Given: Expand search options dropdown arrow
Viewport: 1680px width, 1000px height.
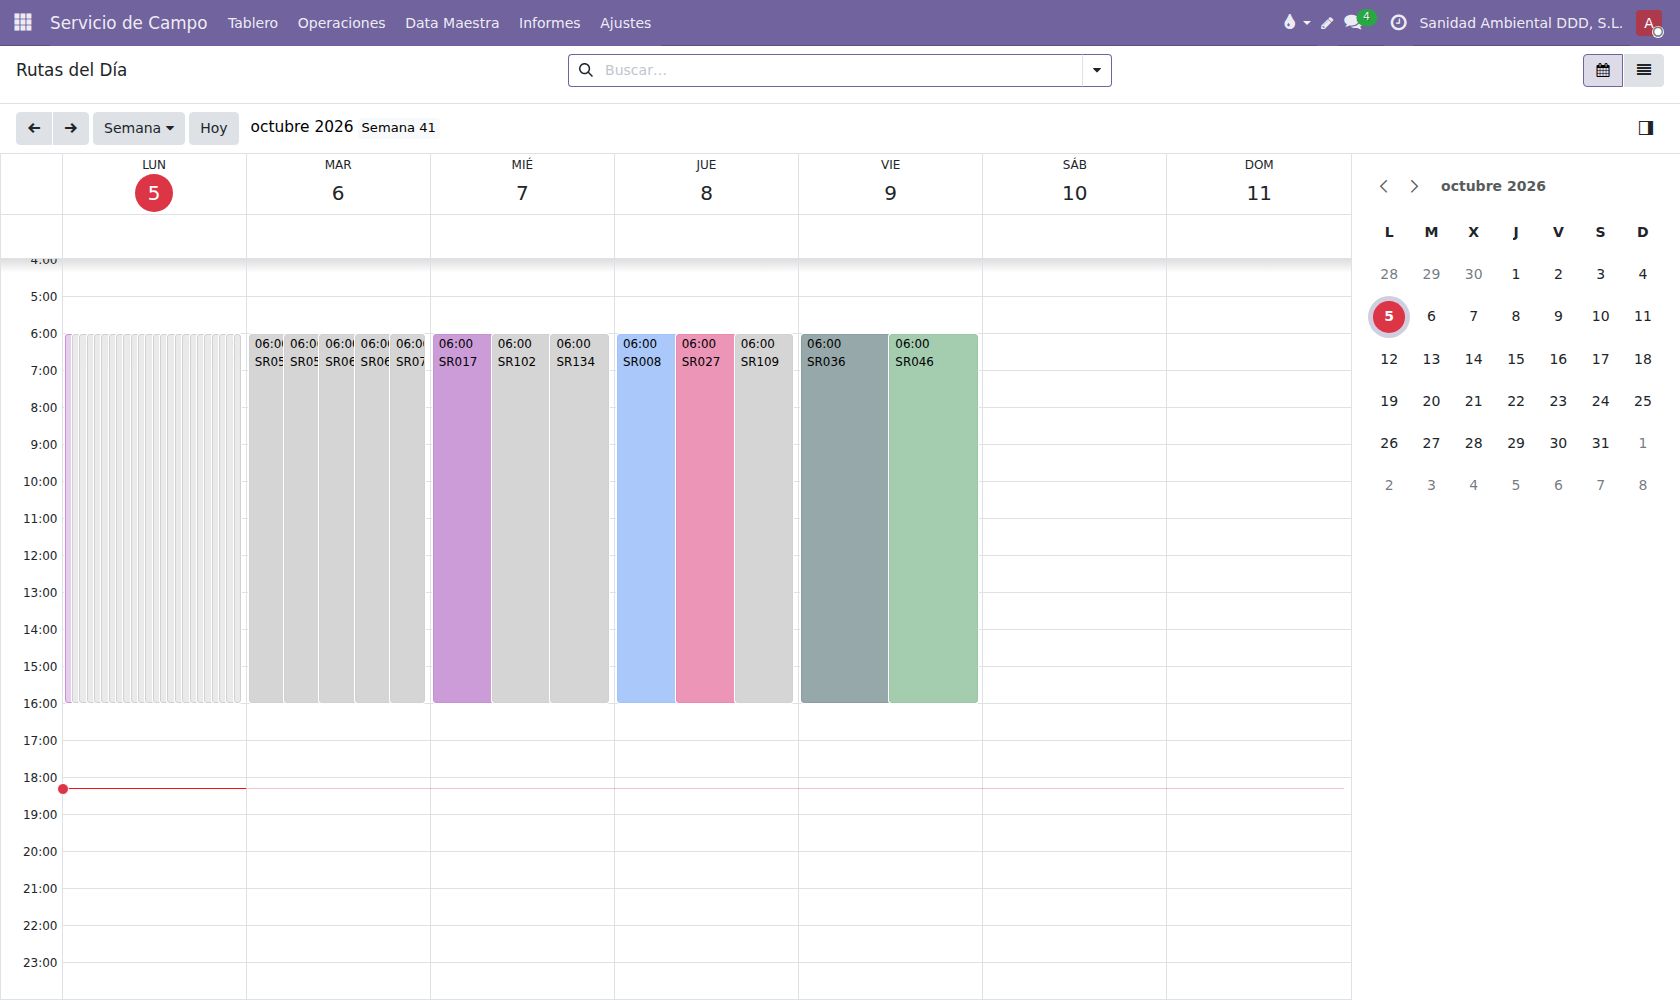Looking at the screenshot, I should point(1097,70).
